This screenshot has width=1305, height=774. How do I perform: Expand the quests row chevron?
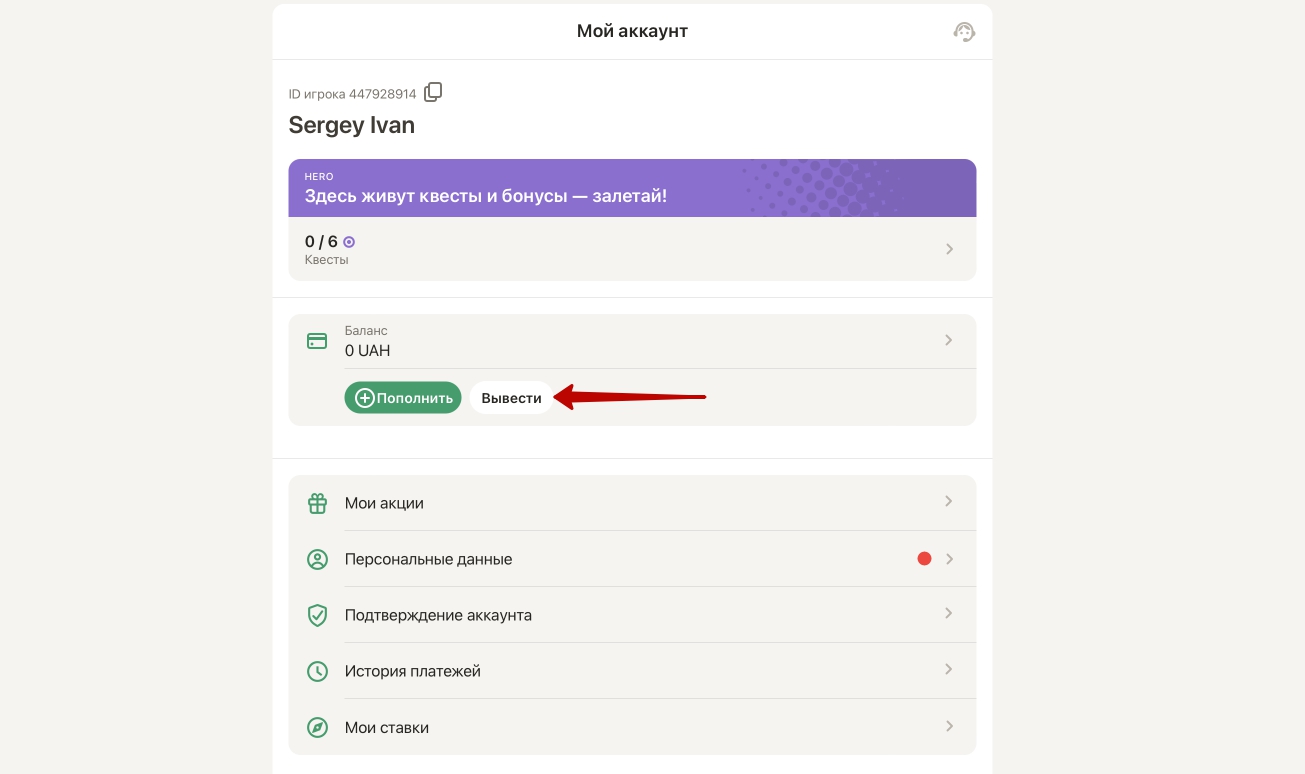coord(949,249)
